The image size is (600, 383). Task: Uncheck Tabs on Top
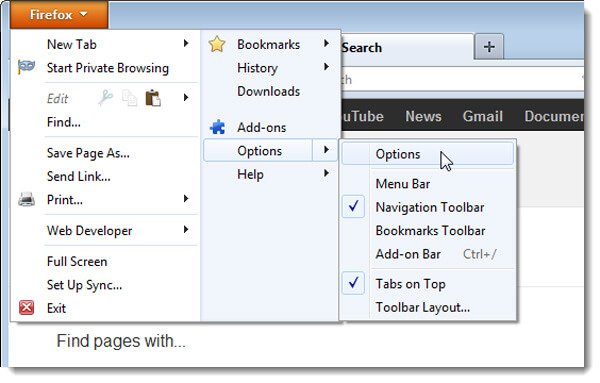(x=411, y=284)
